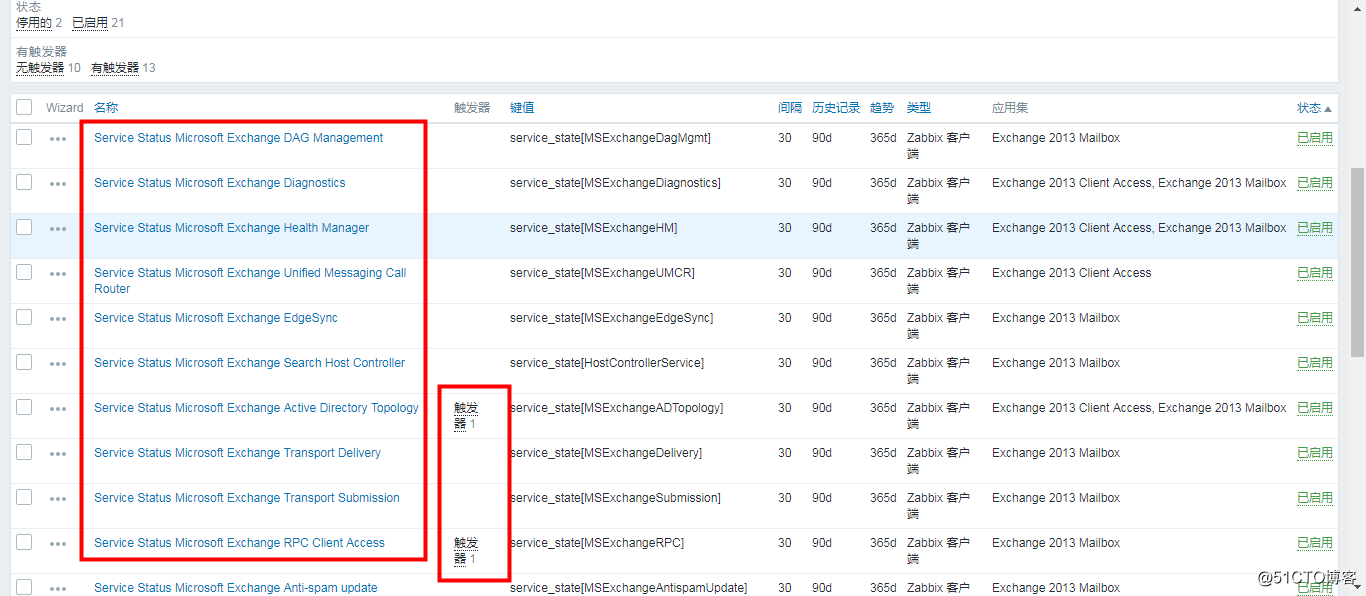This screenshot has width=1366, height=596.
Task: Toggle 已启用 status for DAG Management
Action: coord(1315,138)
